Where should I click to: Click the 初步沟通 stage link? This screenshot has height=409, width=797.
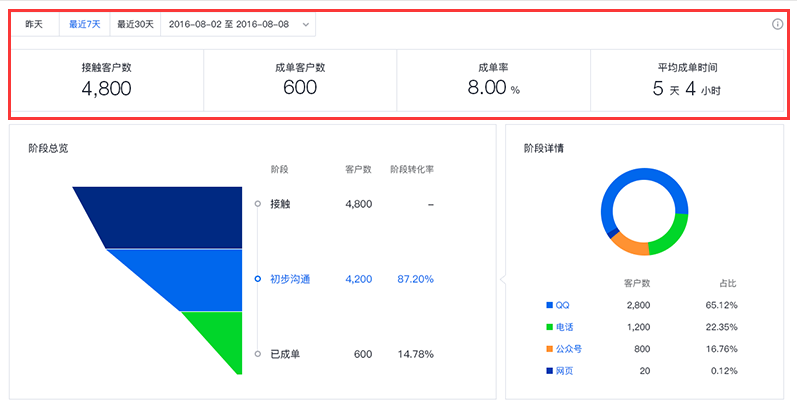coord(290,279)
